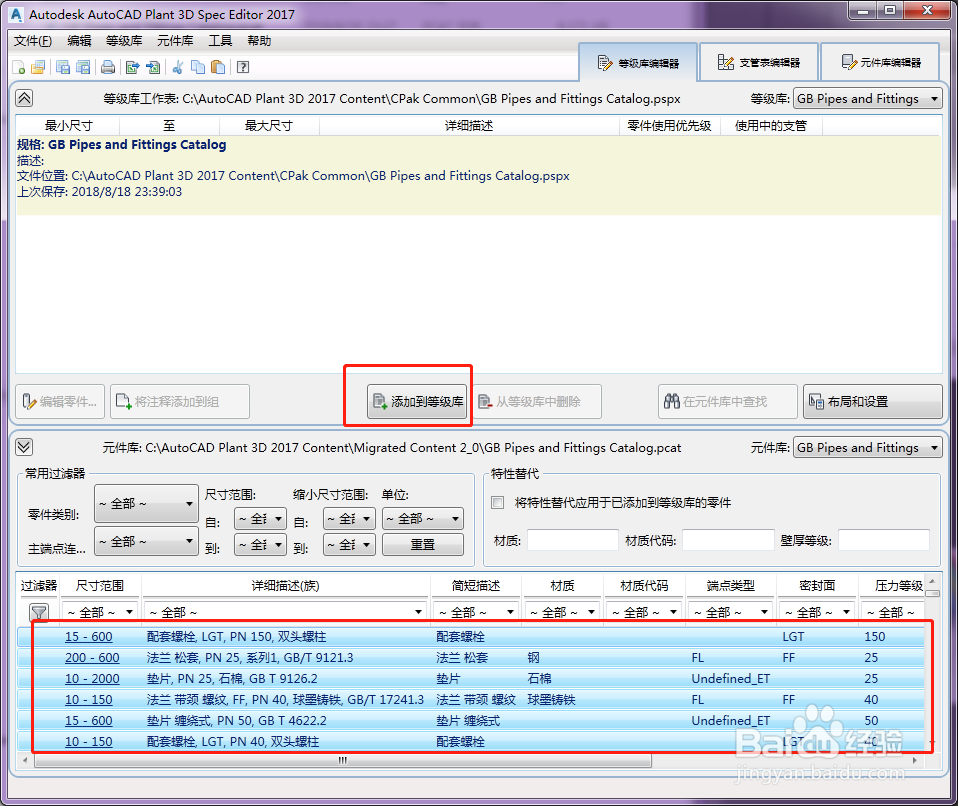Click 添加到等级库 button
This screenshot has width=958, height=806.
tap(417, 401)
